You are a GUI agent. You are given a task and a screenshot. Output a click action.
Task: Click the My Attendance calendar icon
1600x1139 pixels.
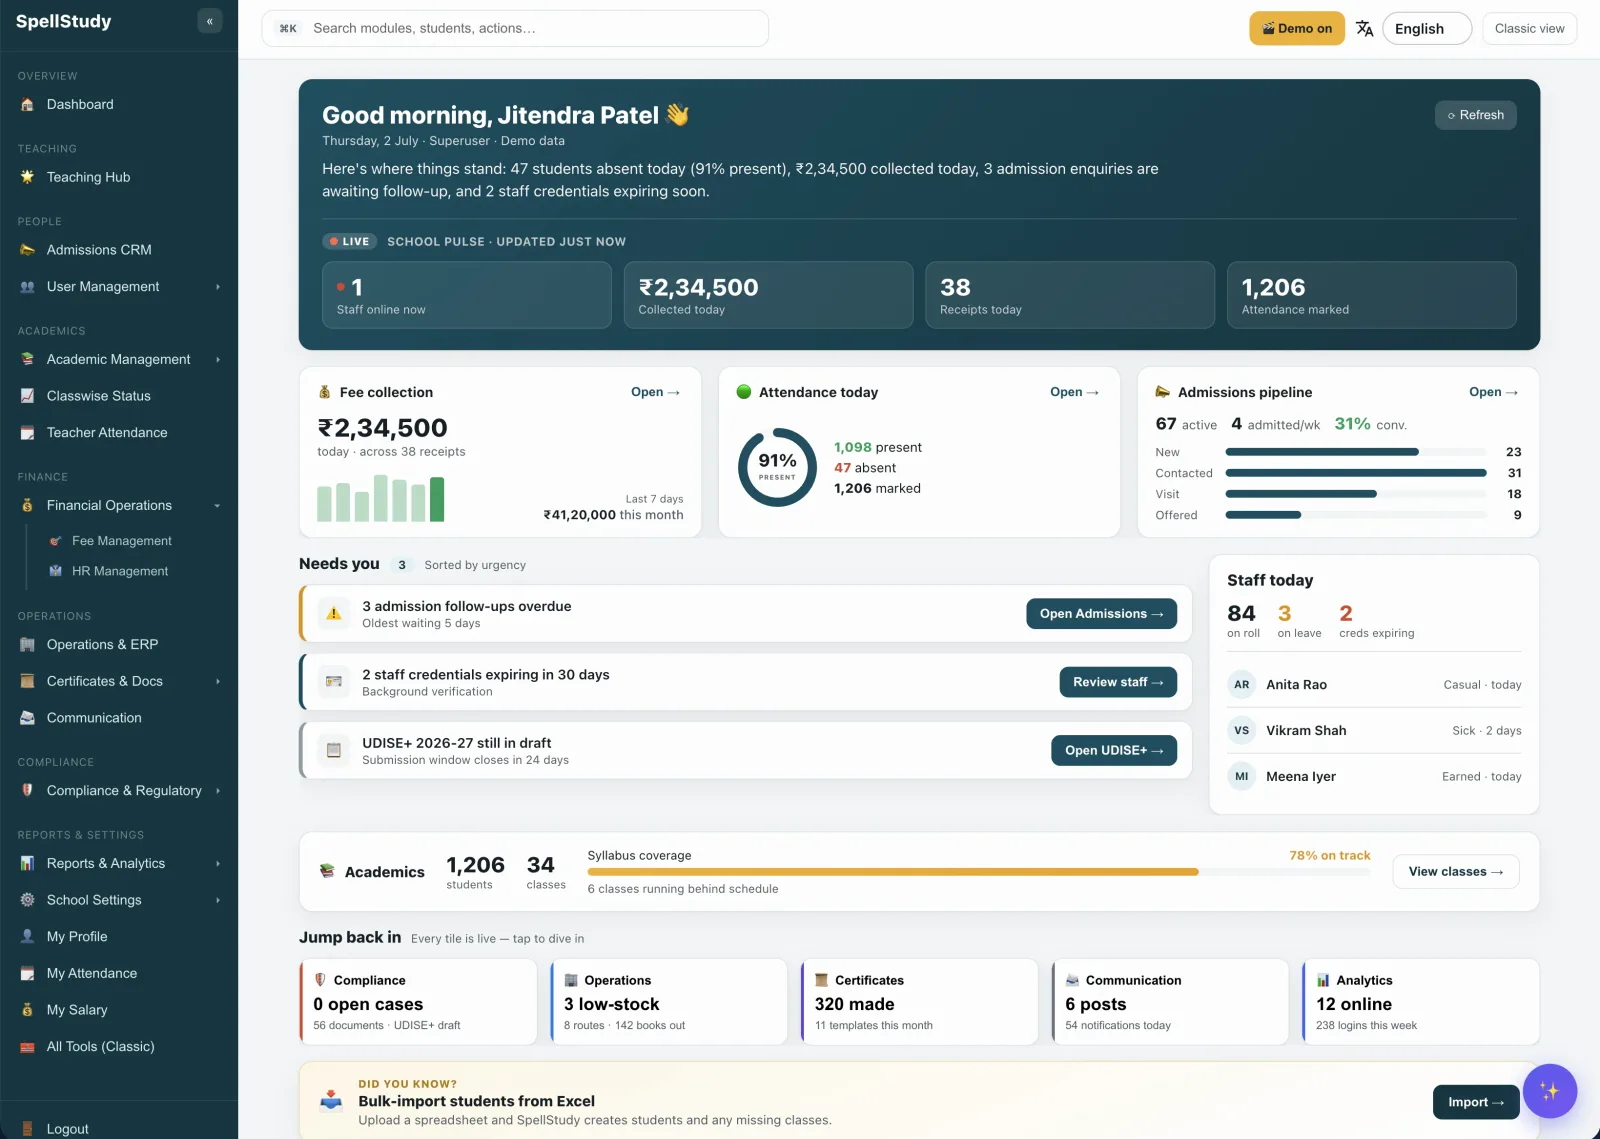[27, 974]
